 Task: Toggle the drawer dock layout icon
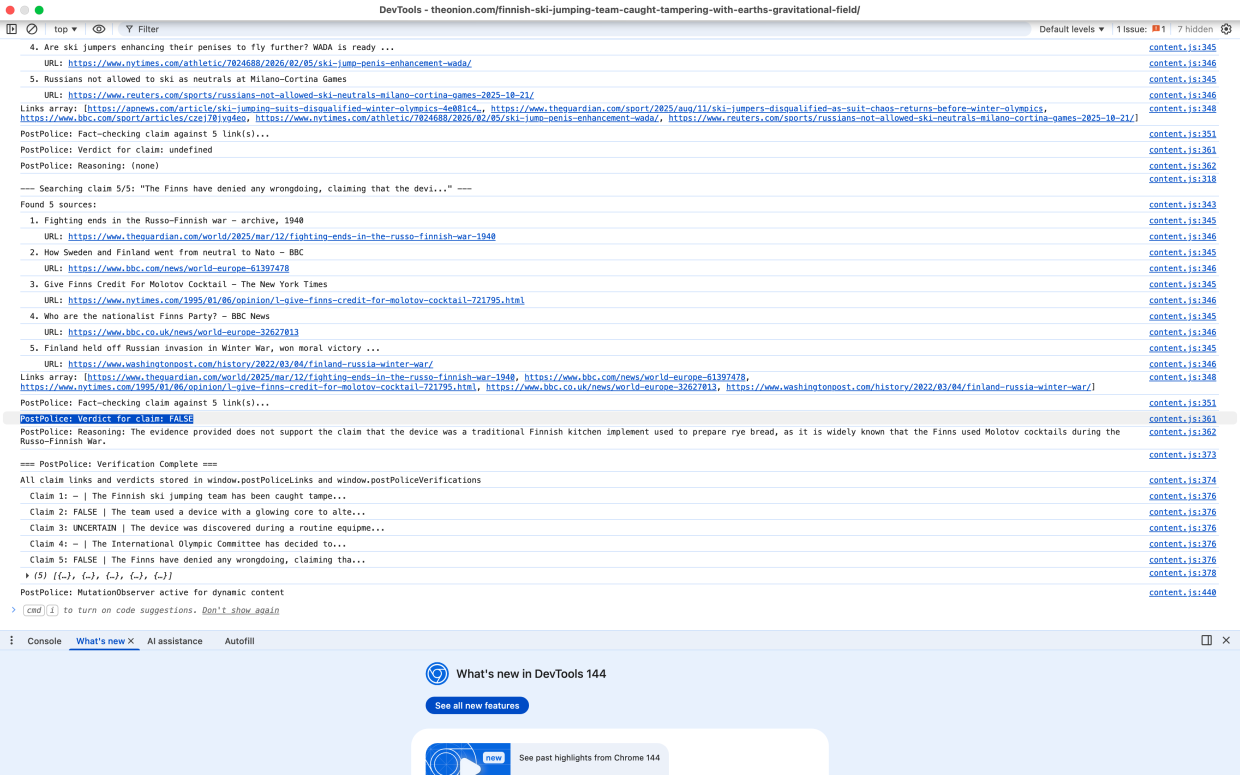(1207, 640)
